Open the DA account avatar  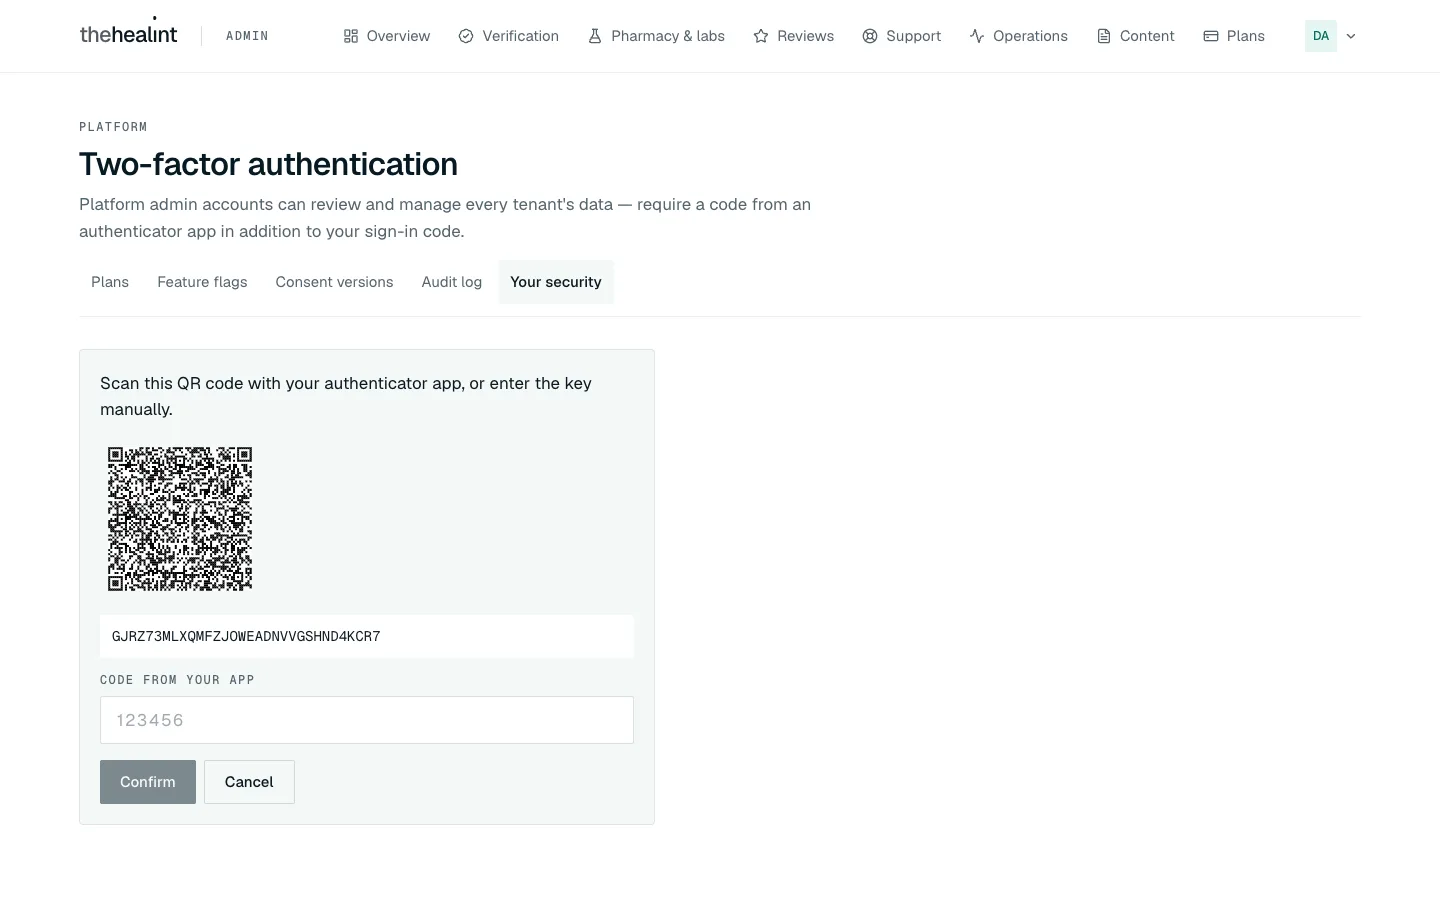[x=1321, y=36]
